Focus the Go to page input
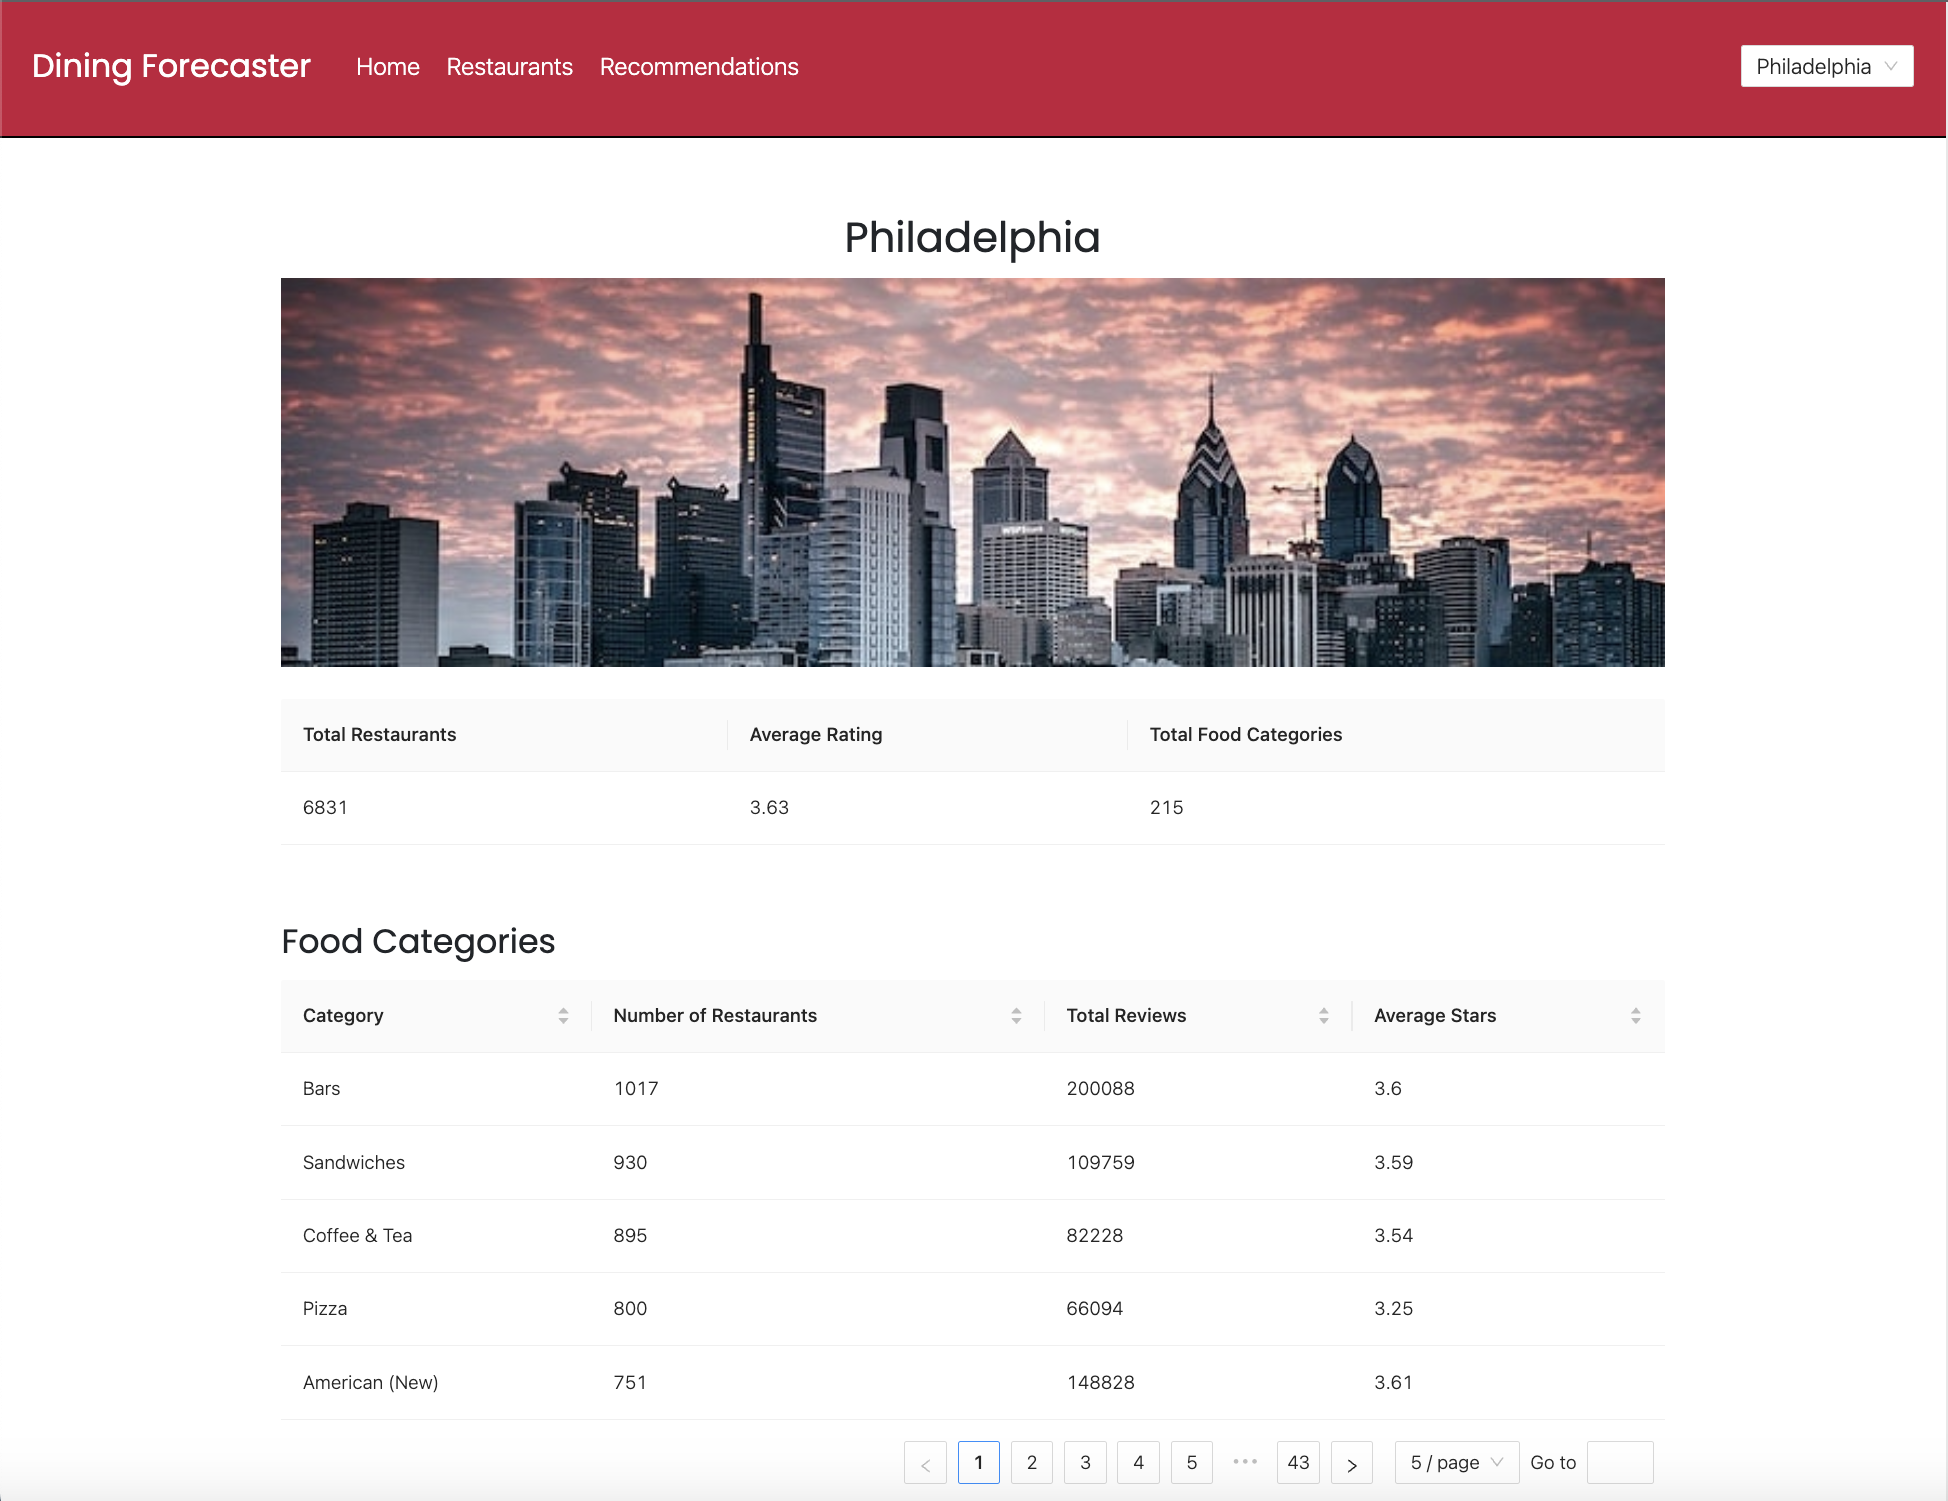Viewport: 1948px width, 1501px height. (x=1619, y=1463)
